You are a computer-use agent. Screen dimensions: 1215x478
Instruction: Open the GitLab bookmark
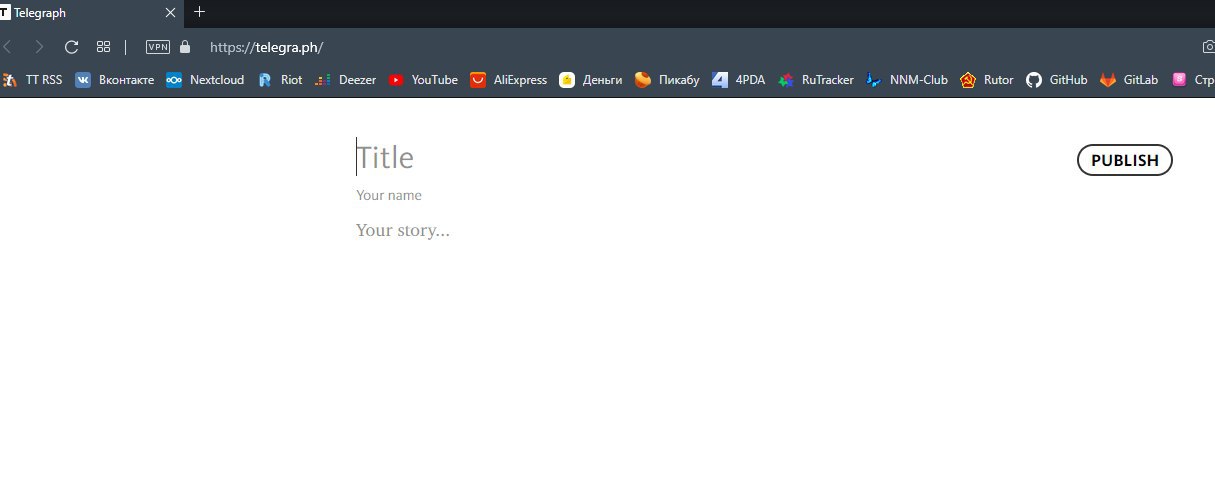pyautogui.click(x=1130, y=80)
